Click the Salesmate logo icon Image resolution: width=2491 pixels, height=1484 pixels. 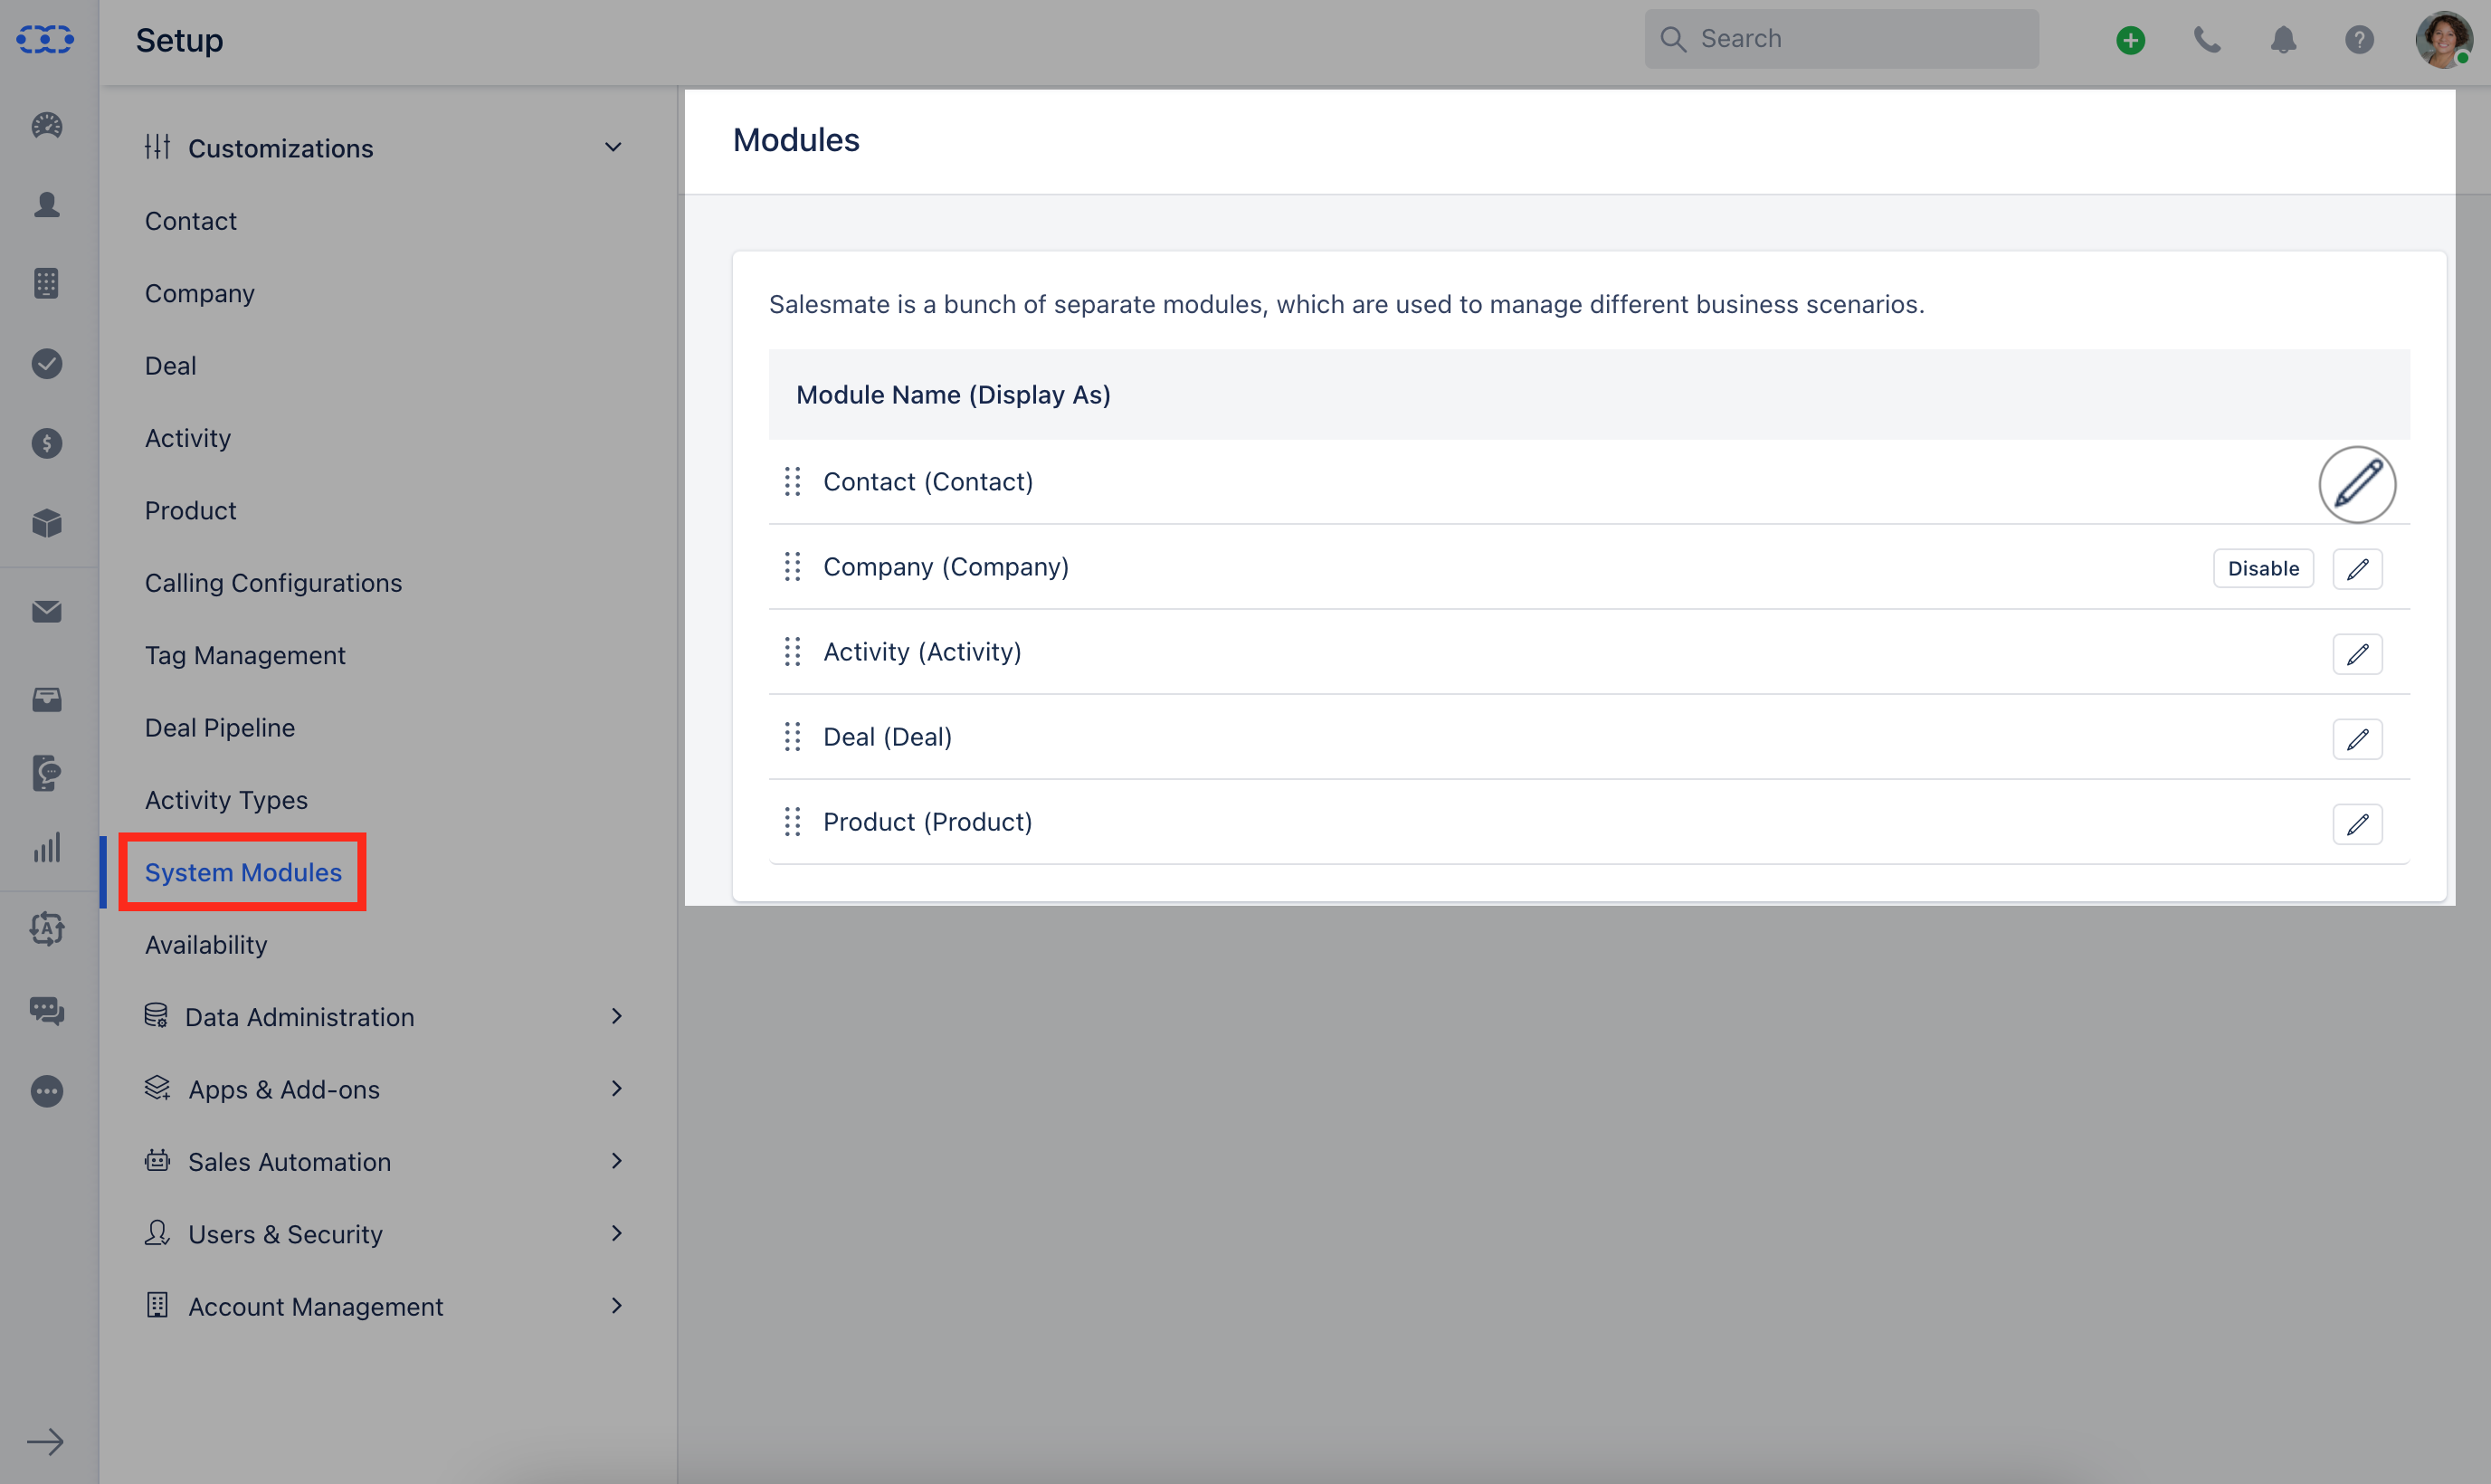(46, 39)
